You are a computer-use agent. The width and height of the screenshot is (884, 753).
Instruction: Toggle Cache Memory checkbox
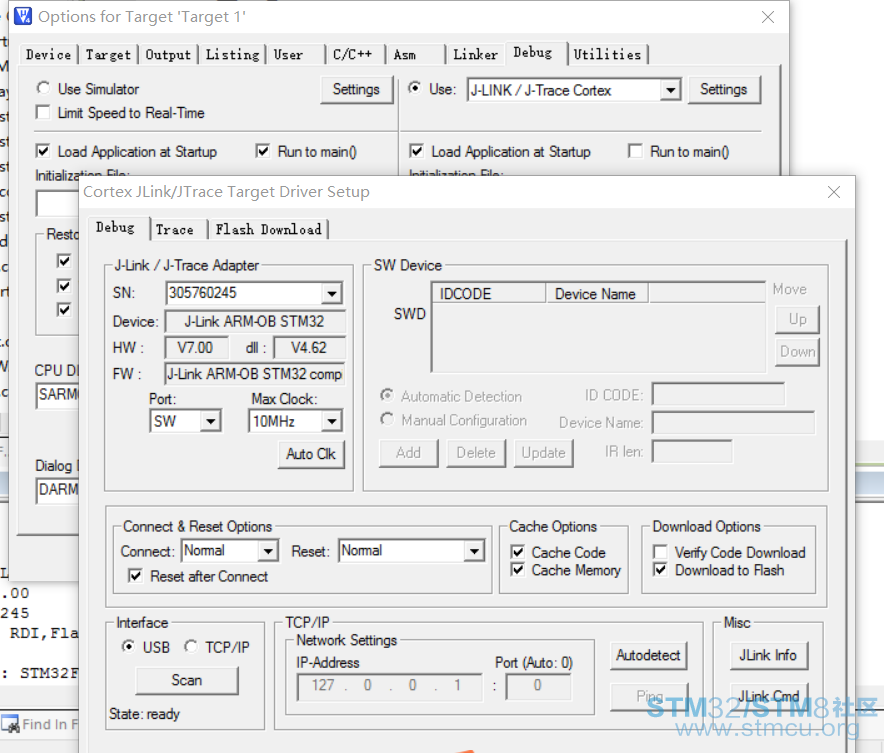pyautogui.click(x=518, y=570)
